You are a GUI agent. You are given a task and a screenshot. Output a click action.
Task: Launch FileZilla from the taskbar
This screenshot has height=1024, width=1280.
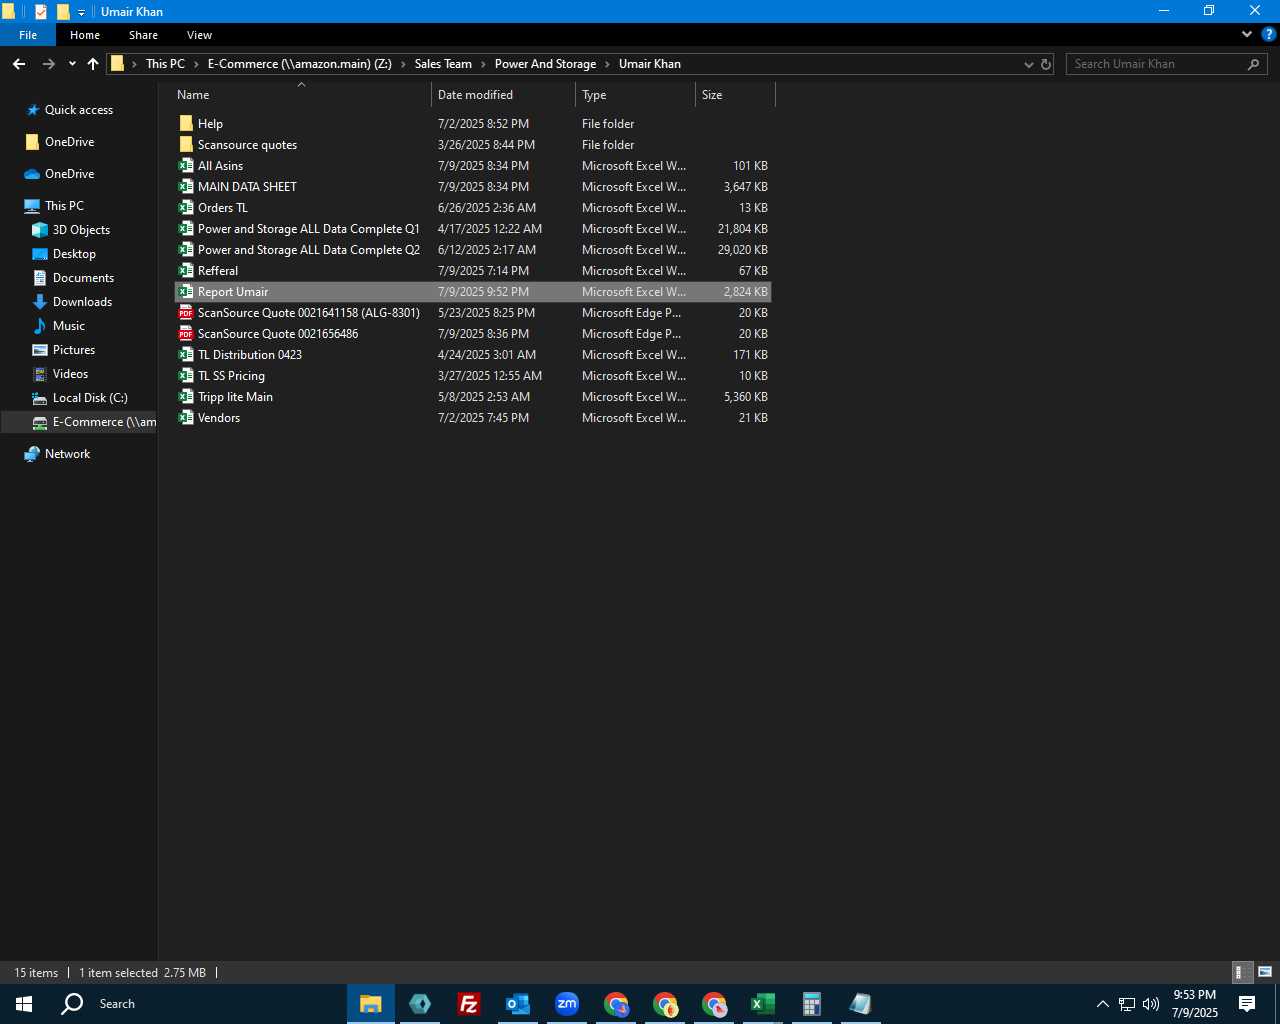click(468, 1004)
